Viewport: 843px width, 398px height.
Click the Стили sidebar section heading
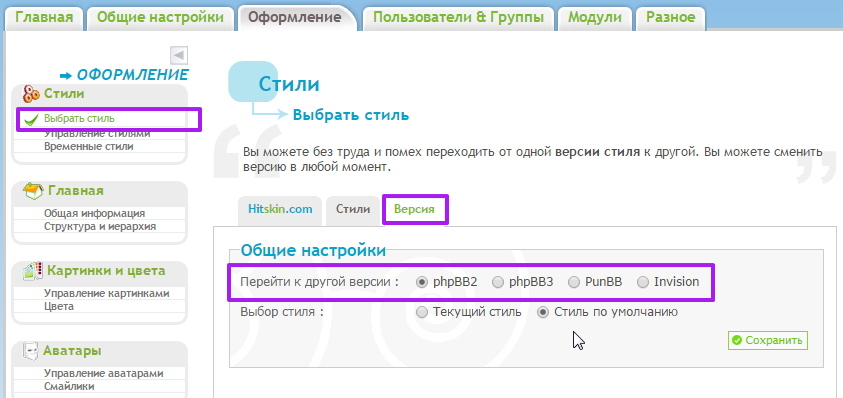pyautogui.click(x=64, y=94)
